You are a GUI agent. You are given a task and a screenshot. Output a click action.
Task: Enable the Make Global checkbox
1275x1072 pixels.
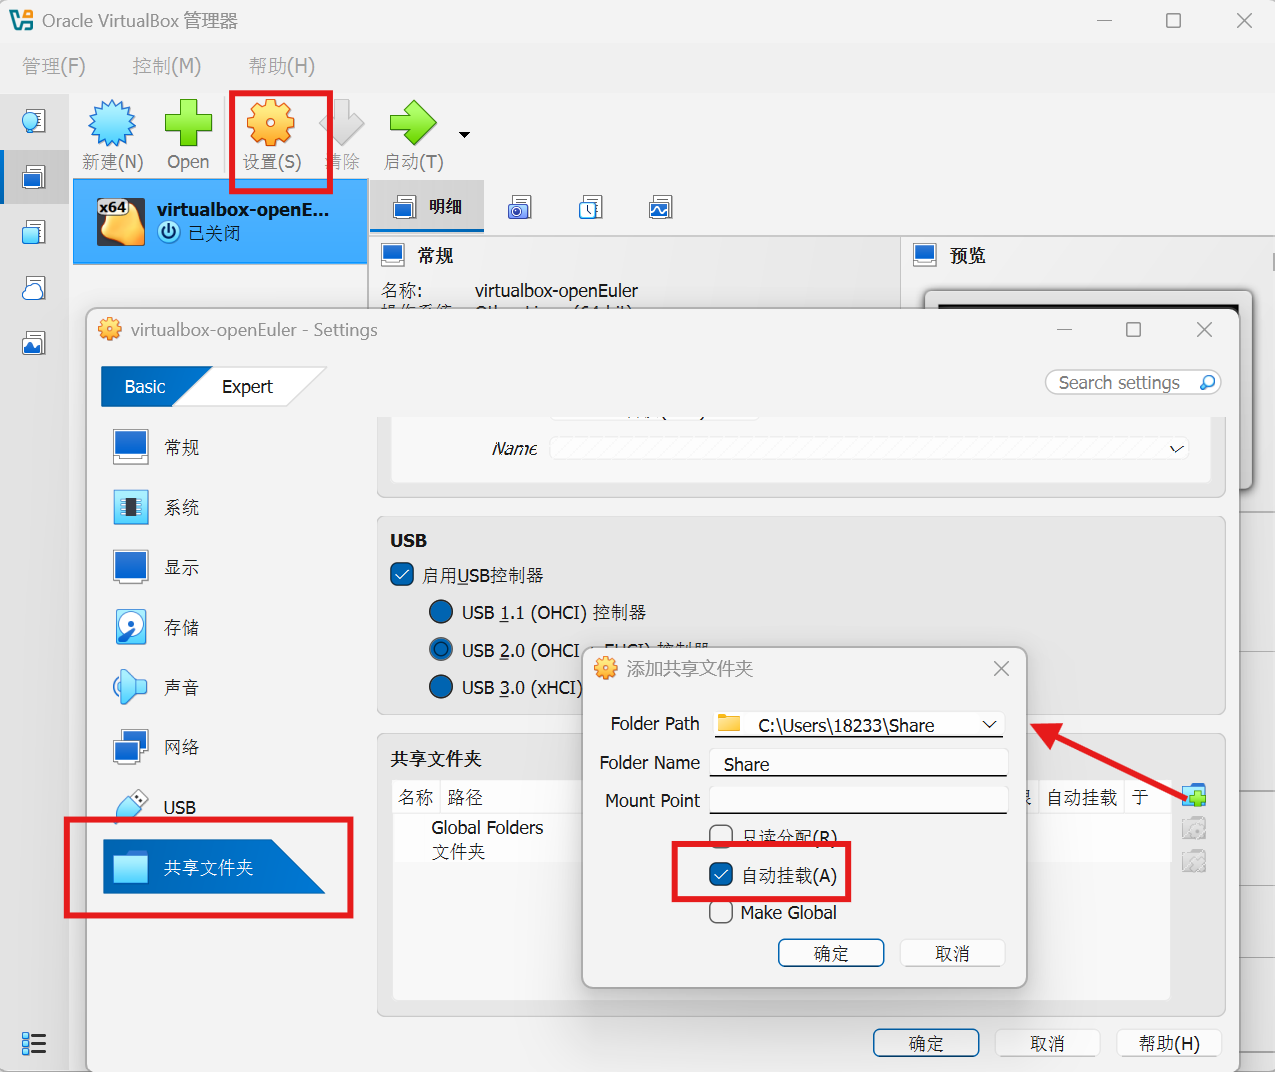pos(721,912)
